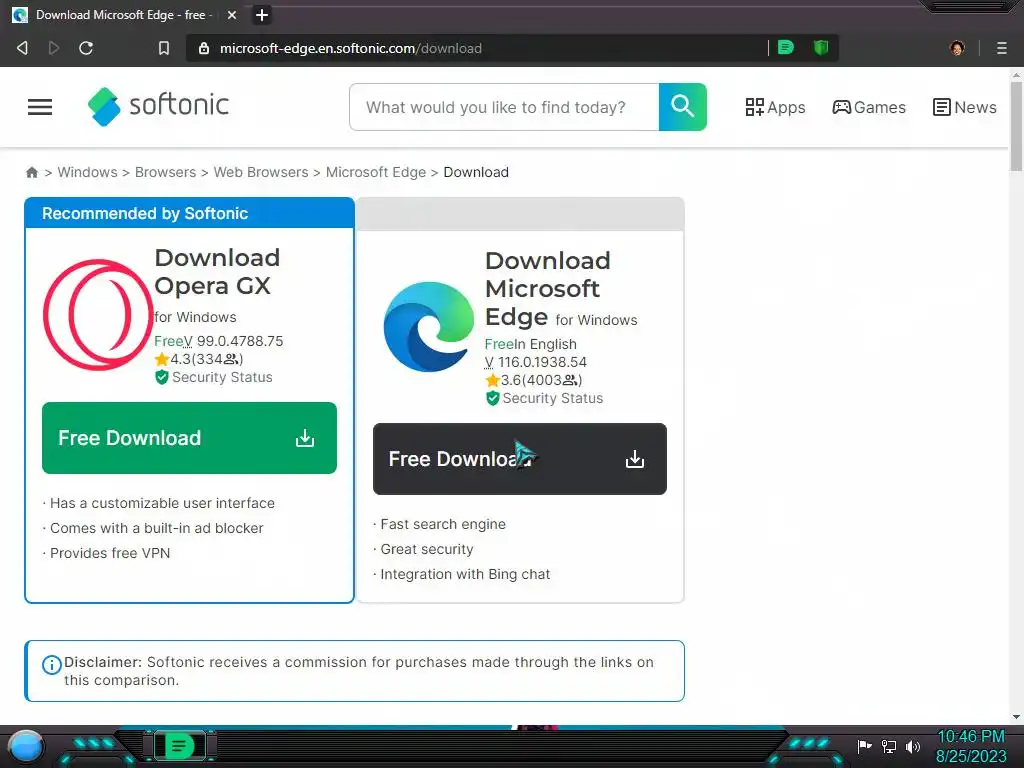Image resolution: width=1024 pixels, height=768 pixels.
Task: Click the Download Microsoft Edge title
Action: click(x=548, y=289)
